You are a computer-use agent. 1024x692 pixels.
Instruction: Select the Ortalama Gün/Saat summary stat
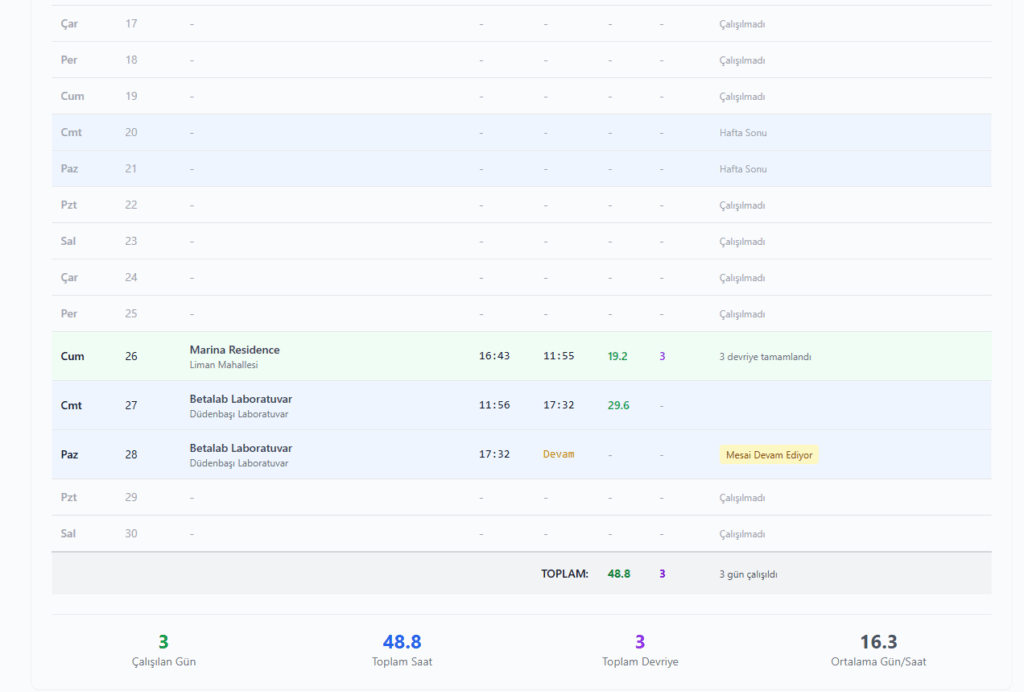point(878,650)
